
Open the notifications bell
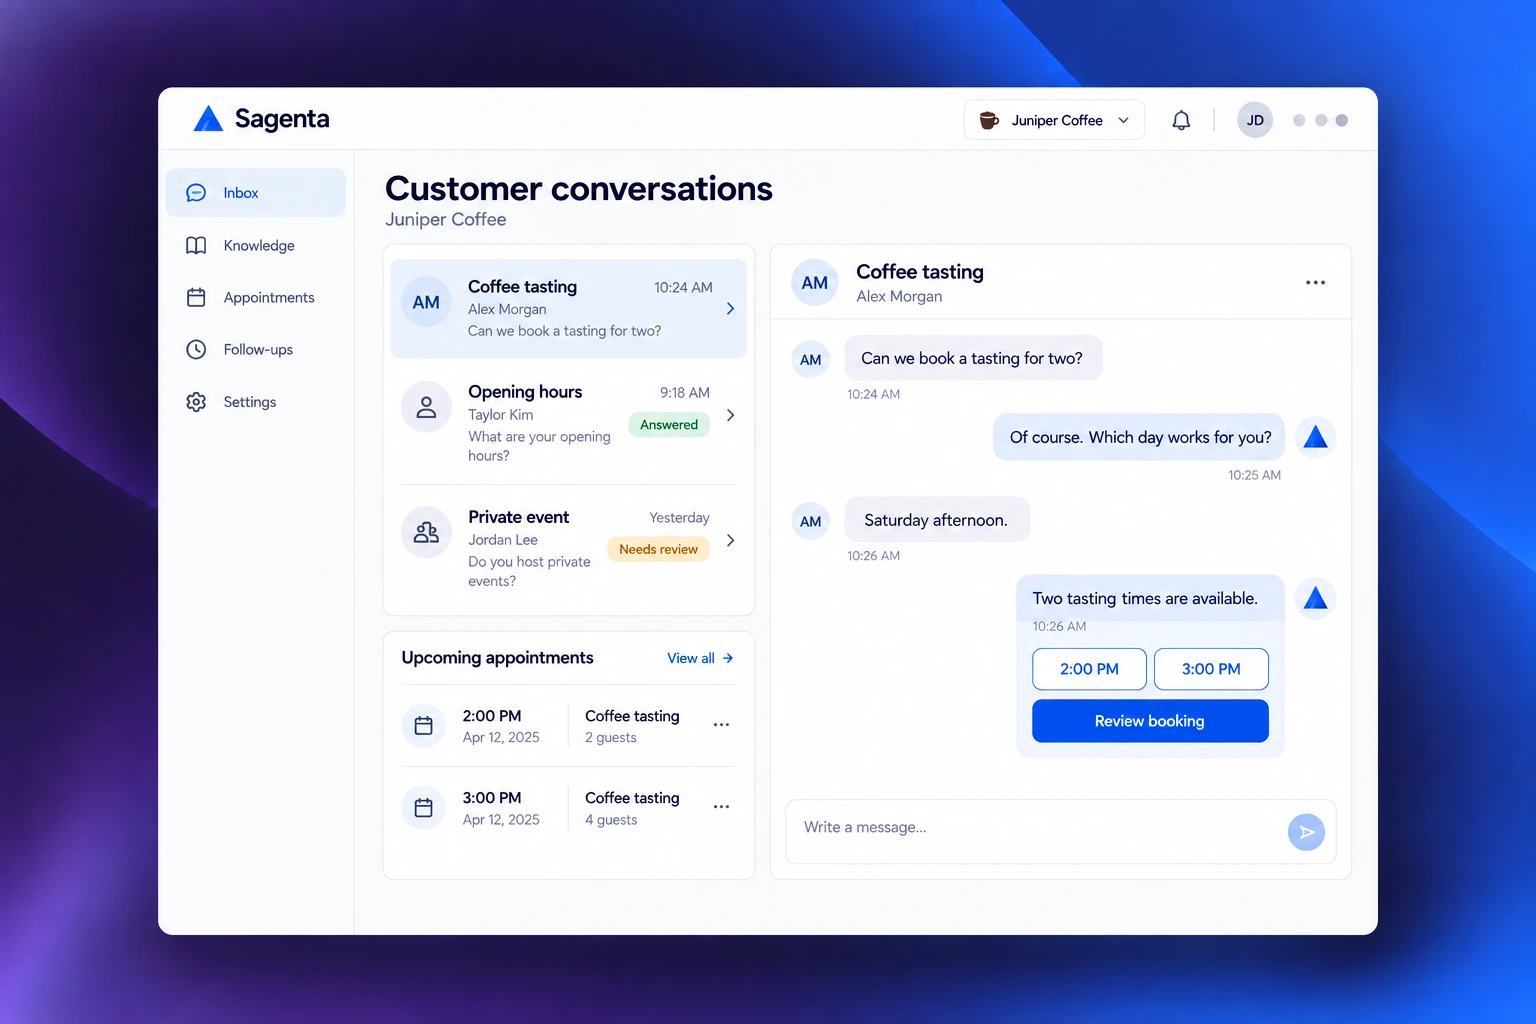pyautogui.click(x=1181, y=120)
